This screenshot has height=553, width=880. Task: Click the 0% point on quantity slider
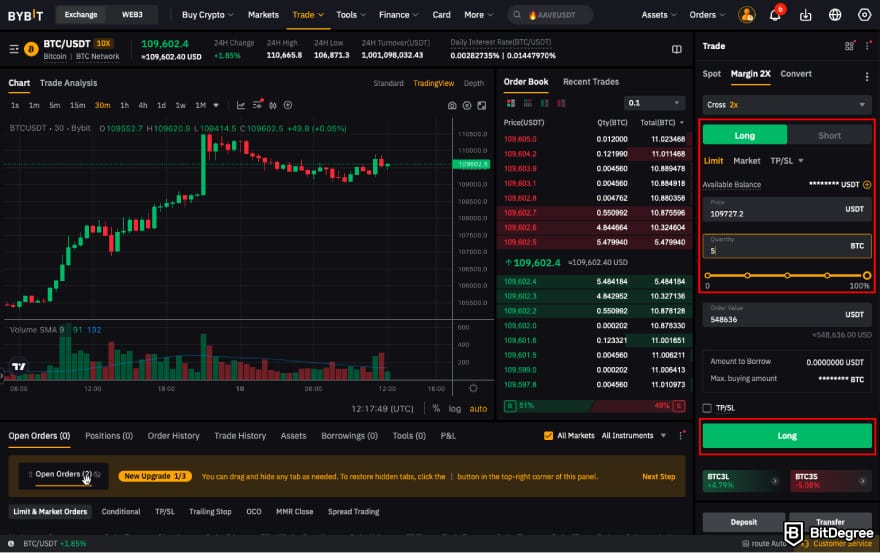coord(707,275)
